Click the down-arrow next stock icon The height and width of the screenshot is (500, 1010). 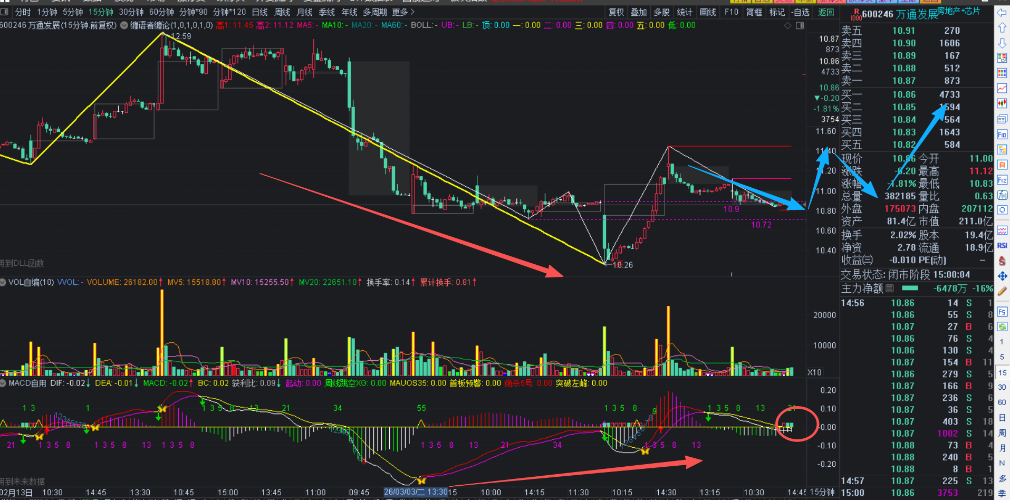point(1002,43)
